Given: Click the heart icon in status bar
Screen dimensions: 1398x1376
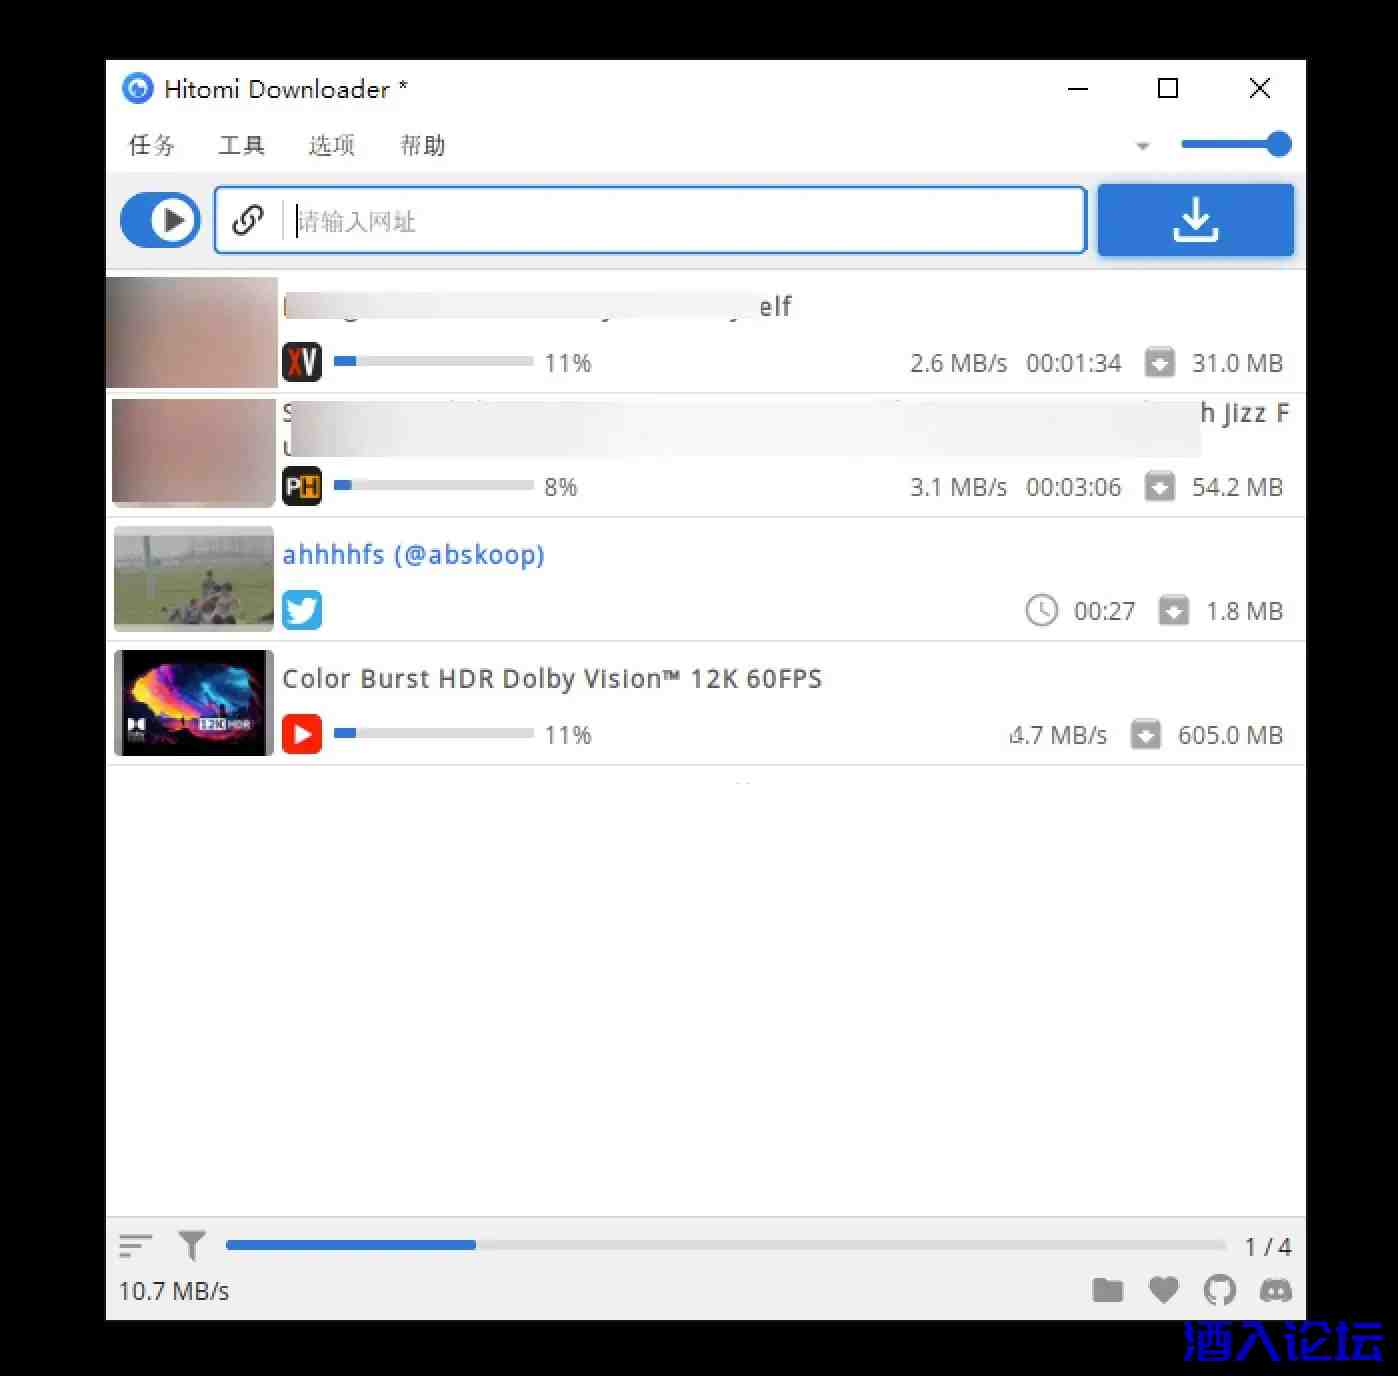Looking at the screenshot, I should [x=1163, y=1290].
